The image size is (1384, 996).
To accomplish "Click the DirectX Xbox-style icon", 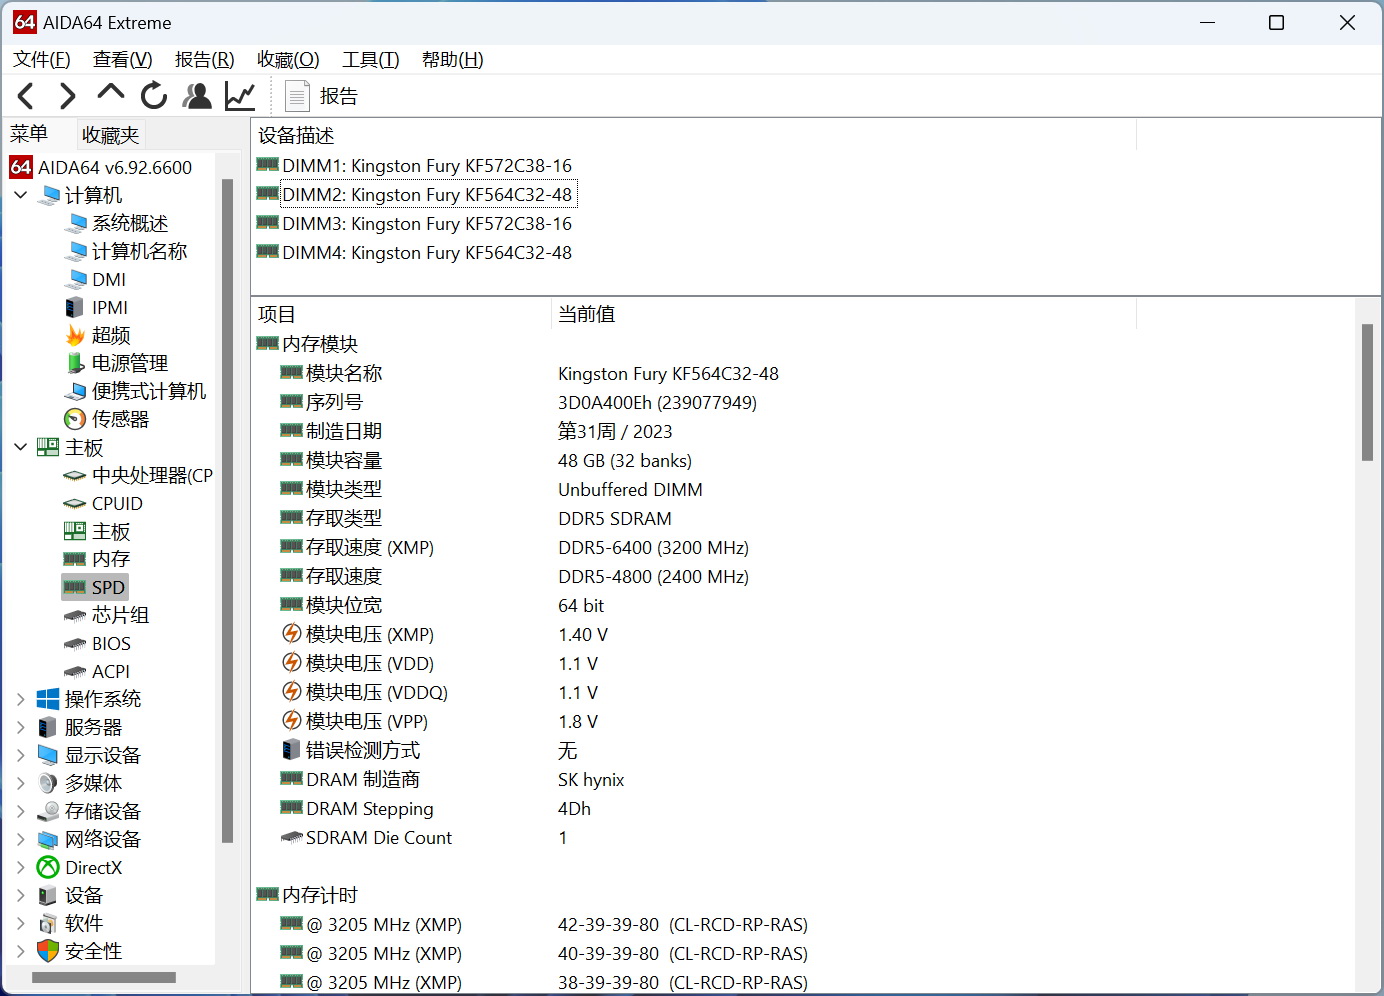I will click(48, 867).
